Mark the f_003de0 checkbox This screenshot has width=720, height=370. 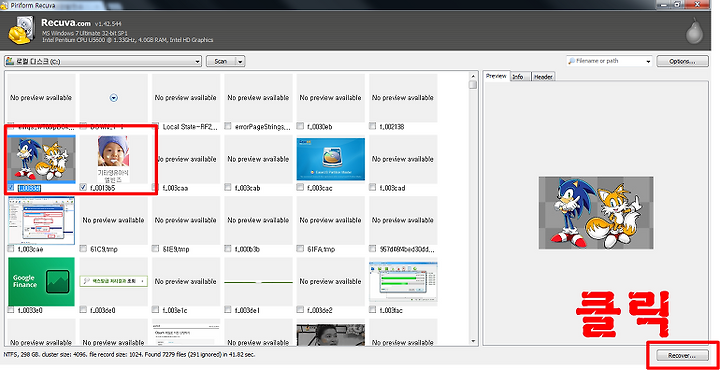coord(83,310)
